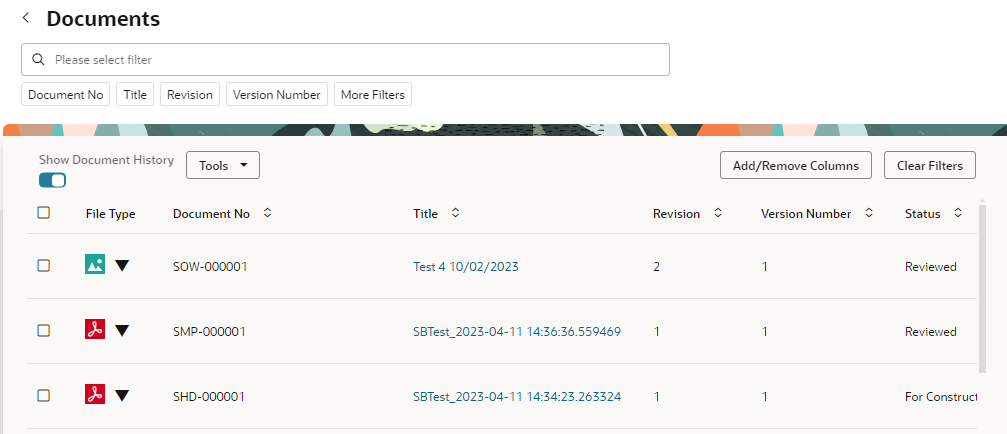Sort by Title column arrows

pyautogui.click(x=455, y=213)
